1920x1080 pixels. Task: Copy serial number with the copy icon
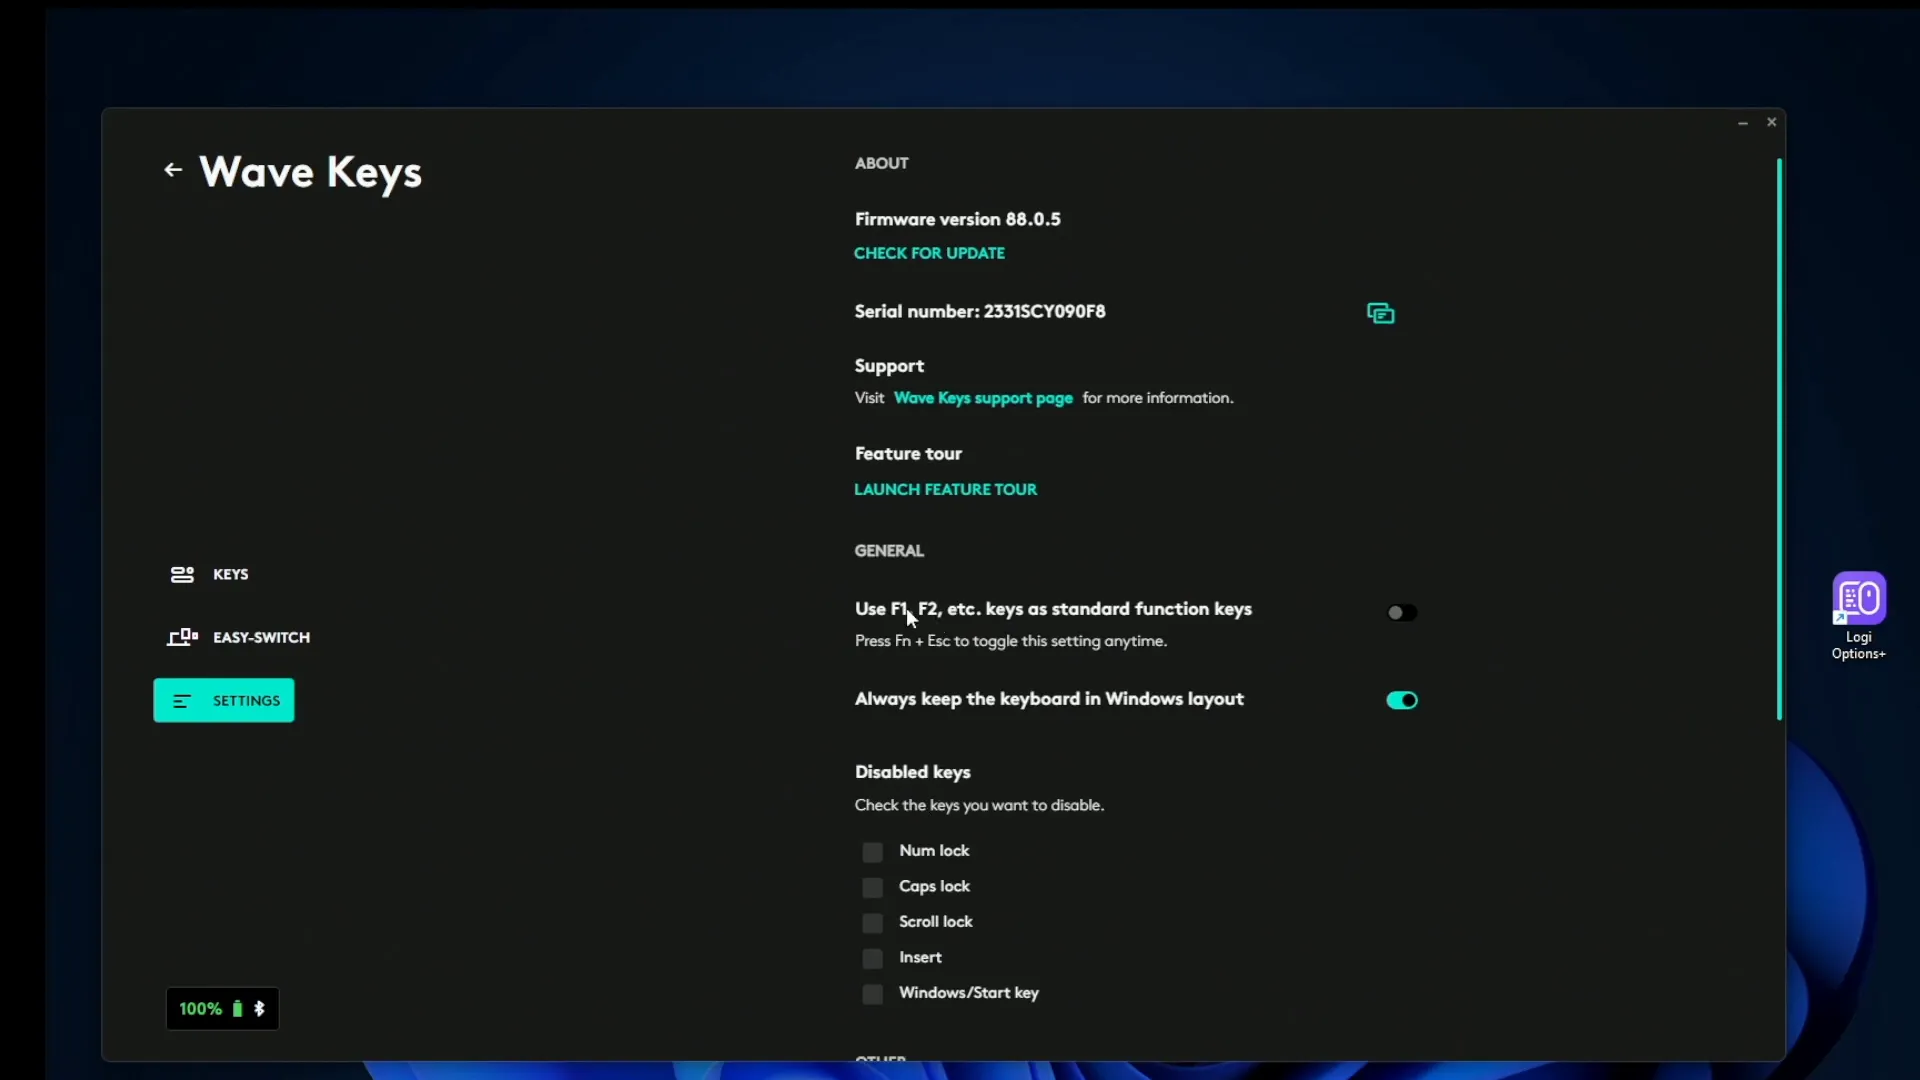[x=1380, y=313]
